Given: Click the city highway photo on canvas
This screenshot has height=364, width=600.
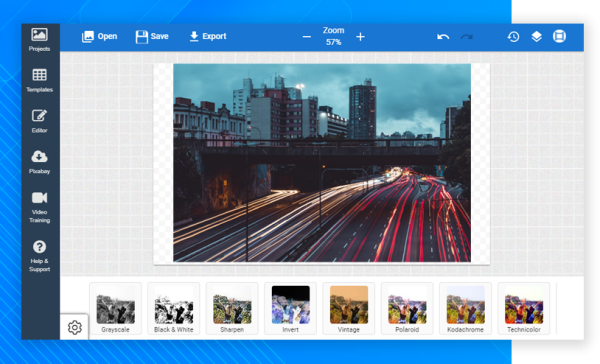Looking at the screenshot, I should tap(322, 163).
